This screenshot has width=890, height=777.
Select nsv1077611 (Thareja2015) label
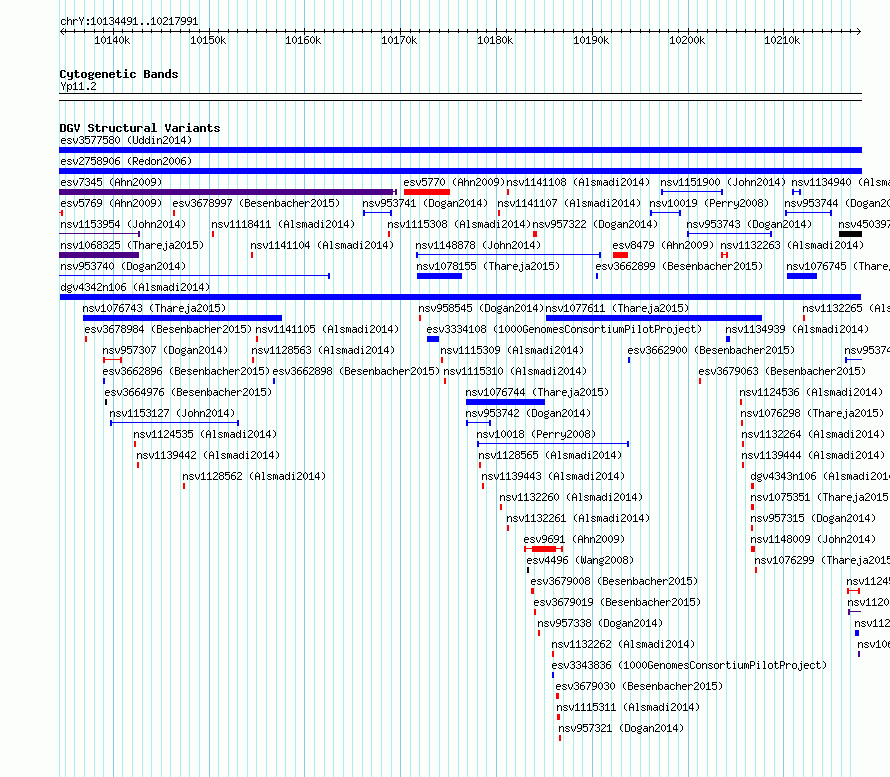point(617,308)
